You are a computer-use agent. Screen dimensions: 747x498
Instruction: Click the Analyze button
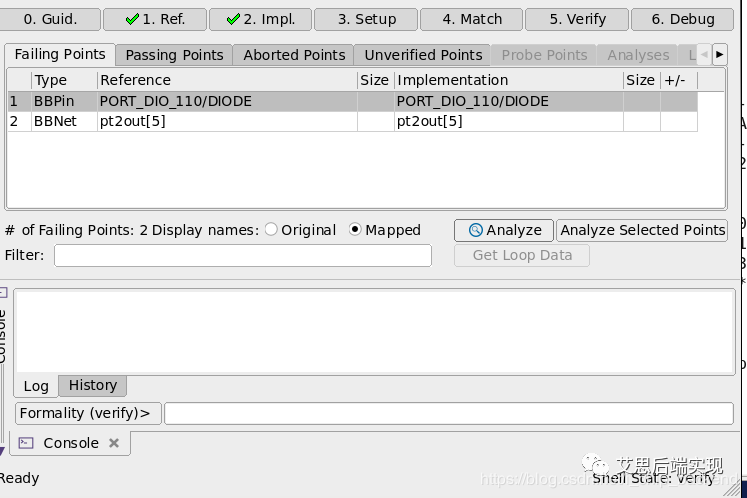pyautogui.click(x=504, y=230)
